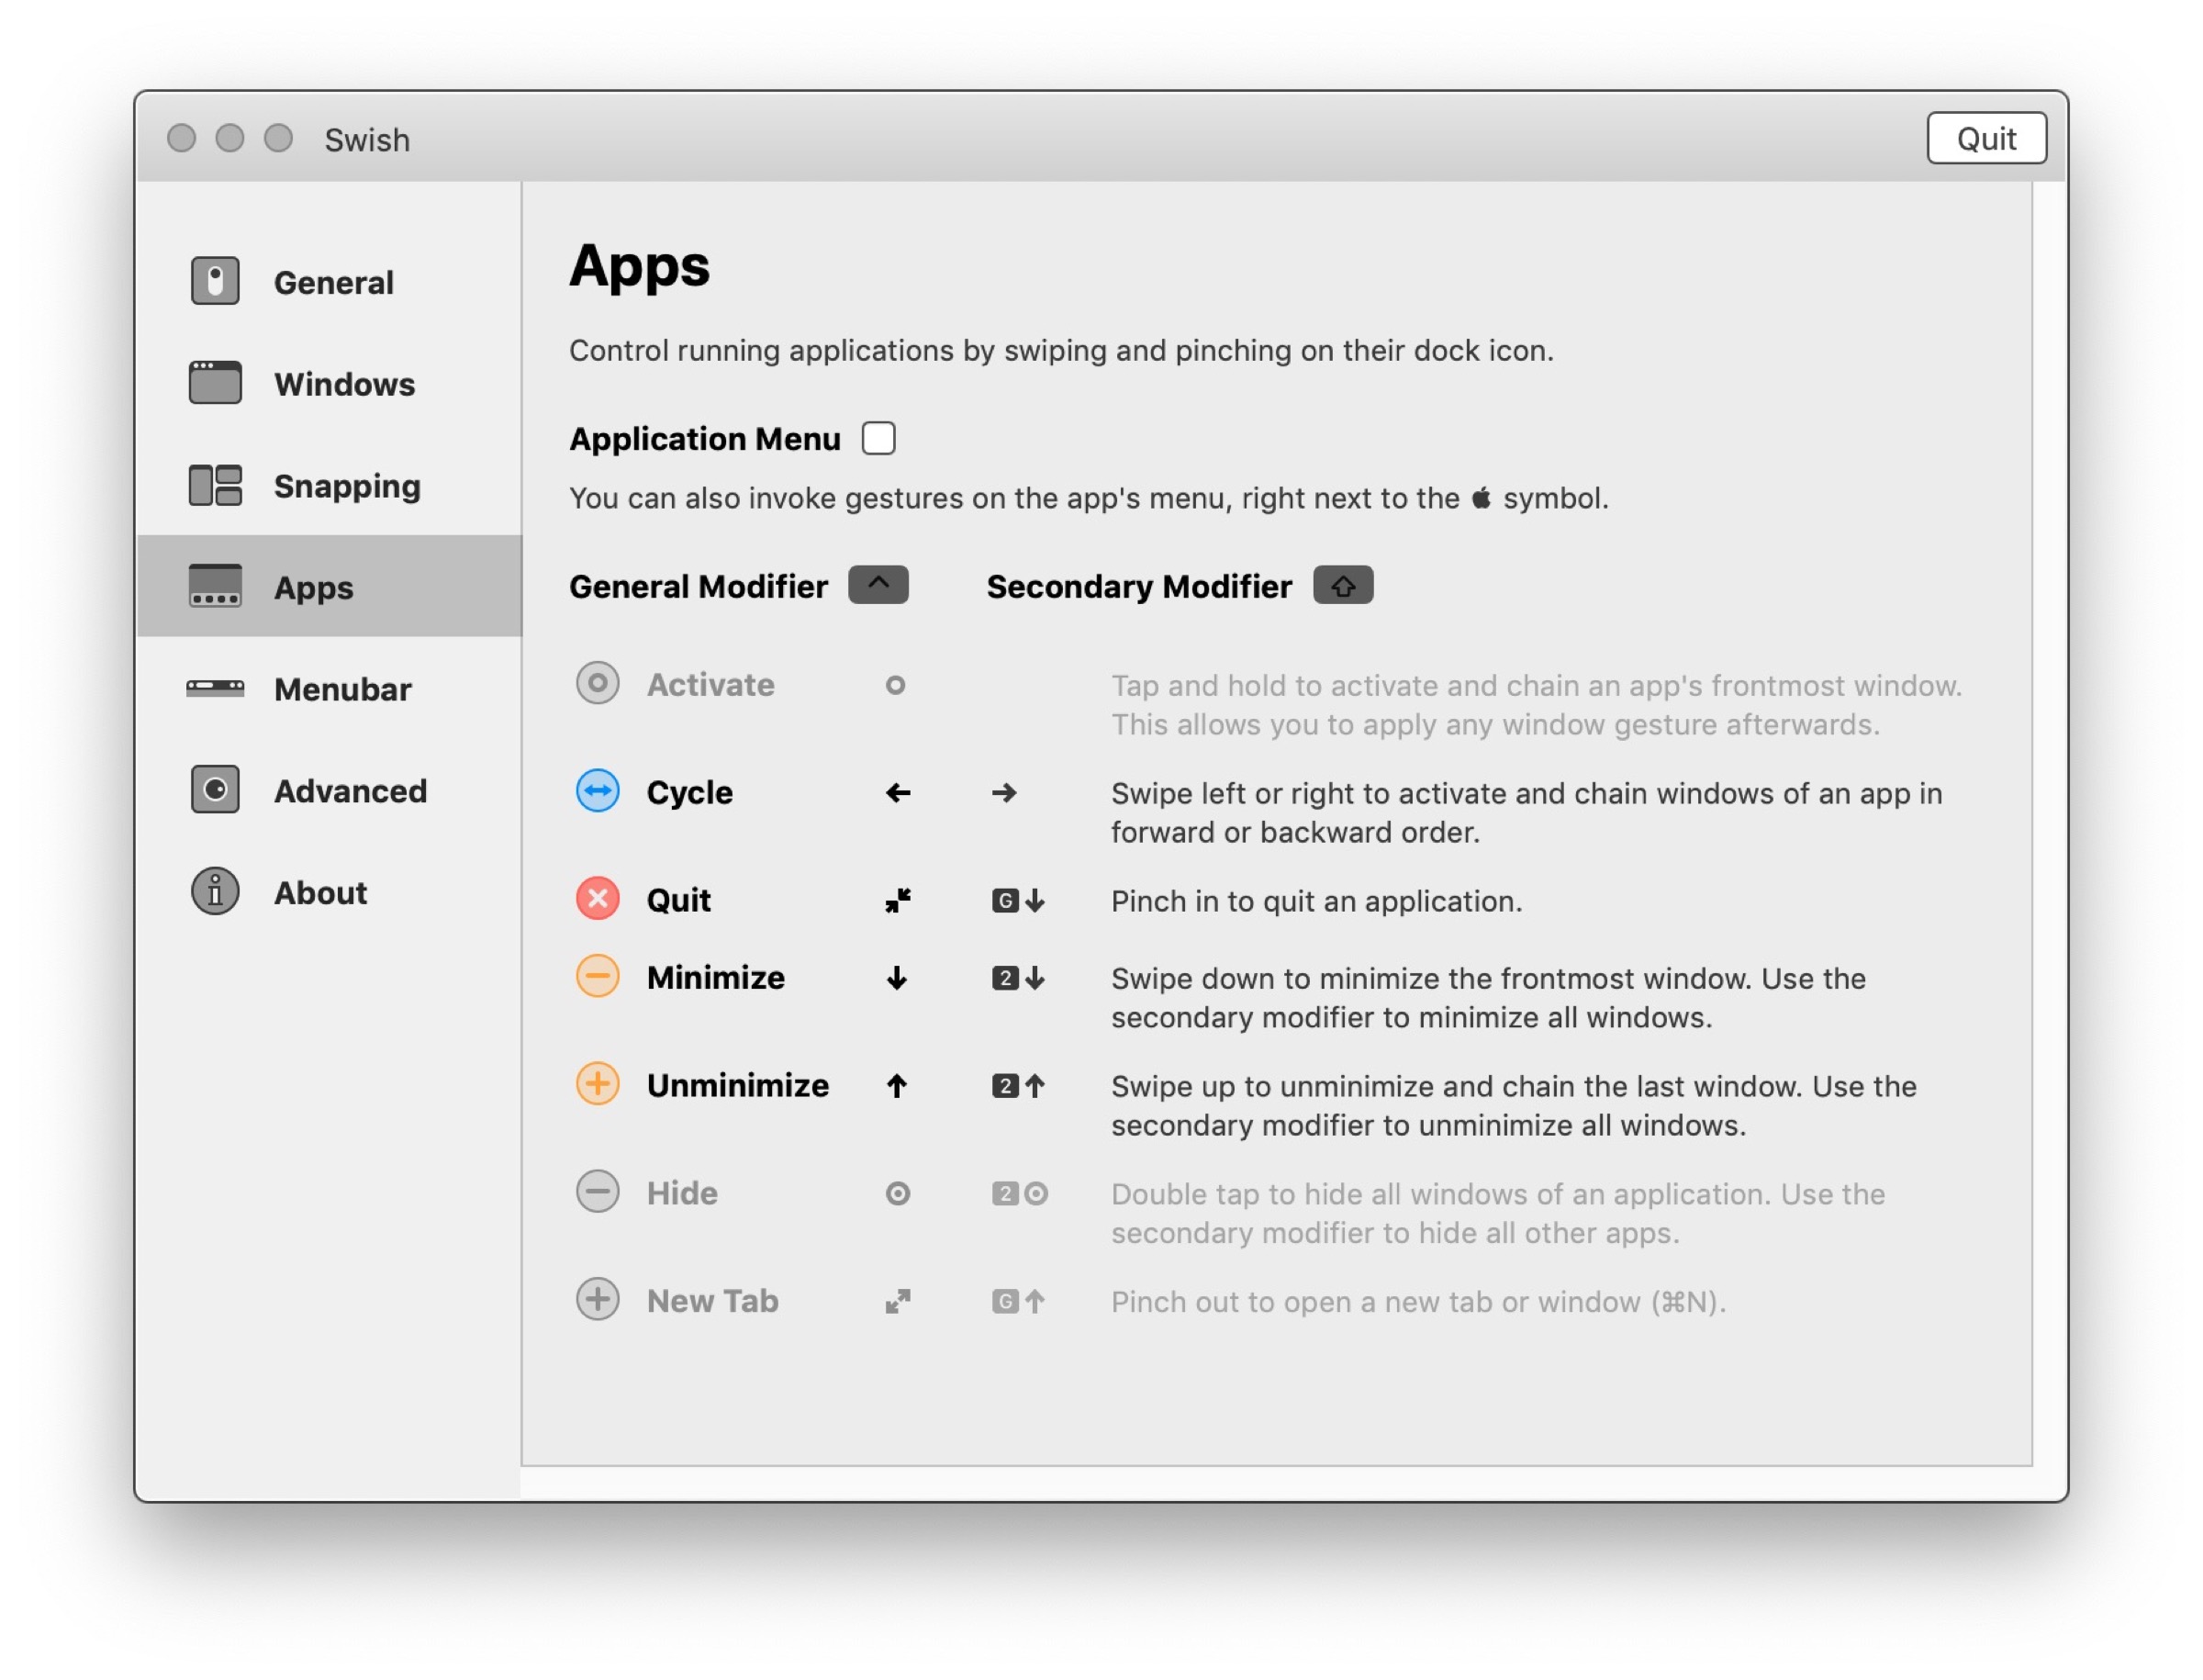The width and height of the screenshot is (2203, 1680).
Task: Open the General Modifier key selector
Action: (878, 585)
